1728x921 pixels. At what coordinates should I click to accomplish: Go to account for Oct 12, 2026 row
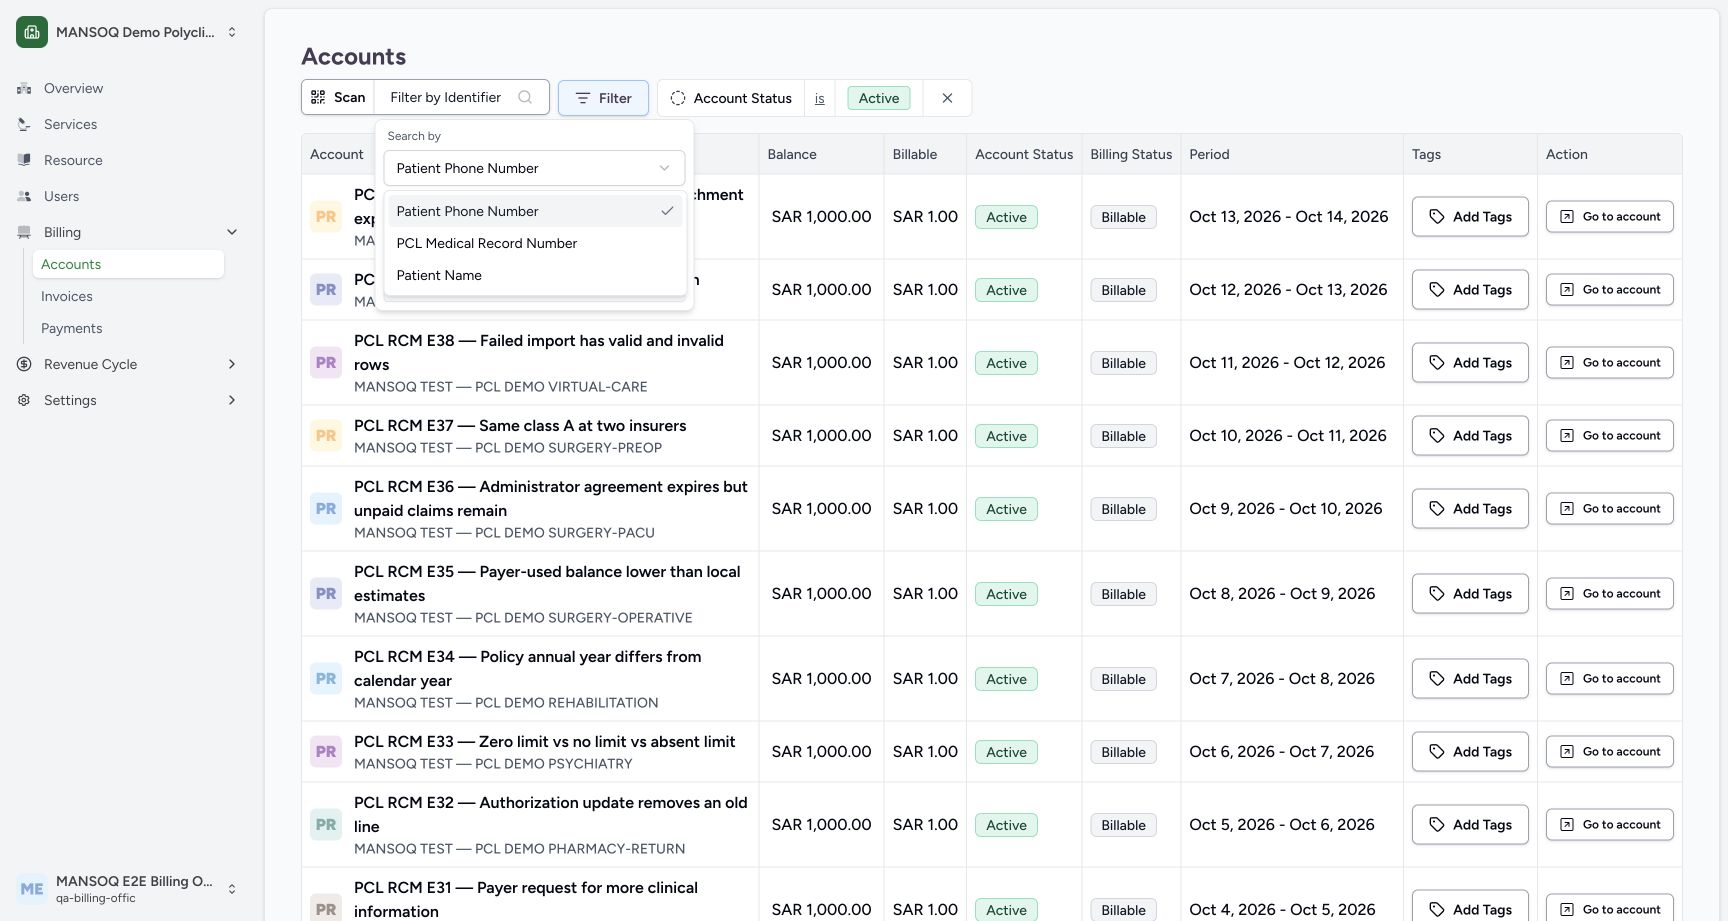[1610, 289]
